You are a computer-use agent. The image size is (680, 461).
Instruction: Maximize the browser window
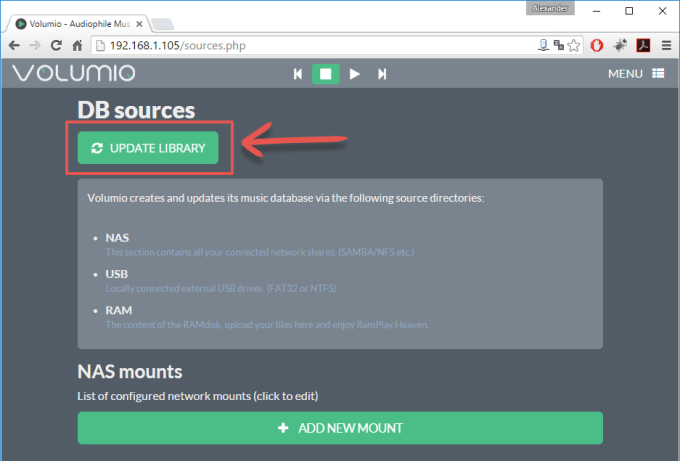[629, 11]
